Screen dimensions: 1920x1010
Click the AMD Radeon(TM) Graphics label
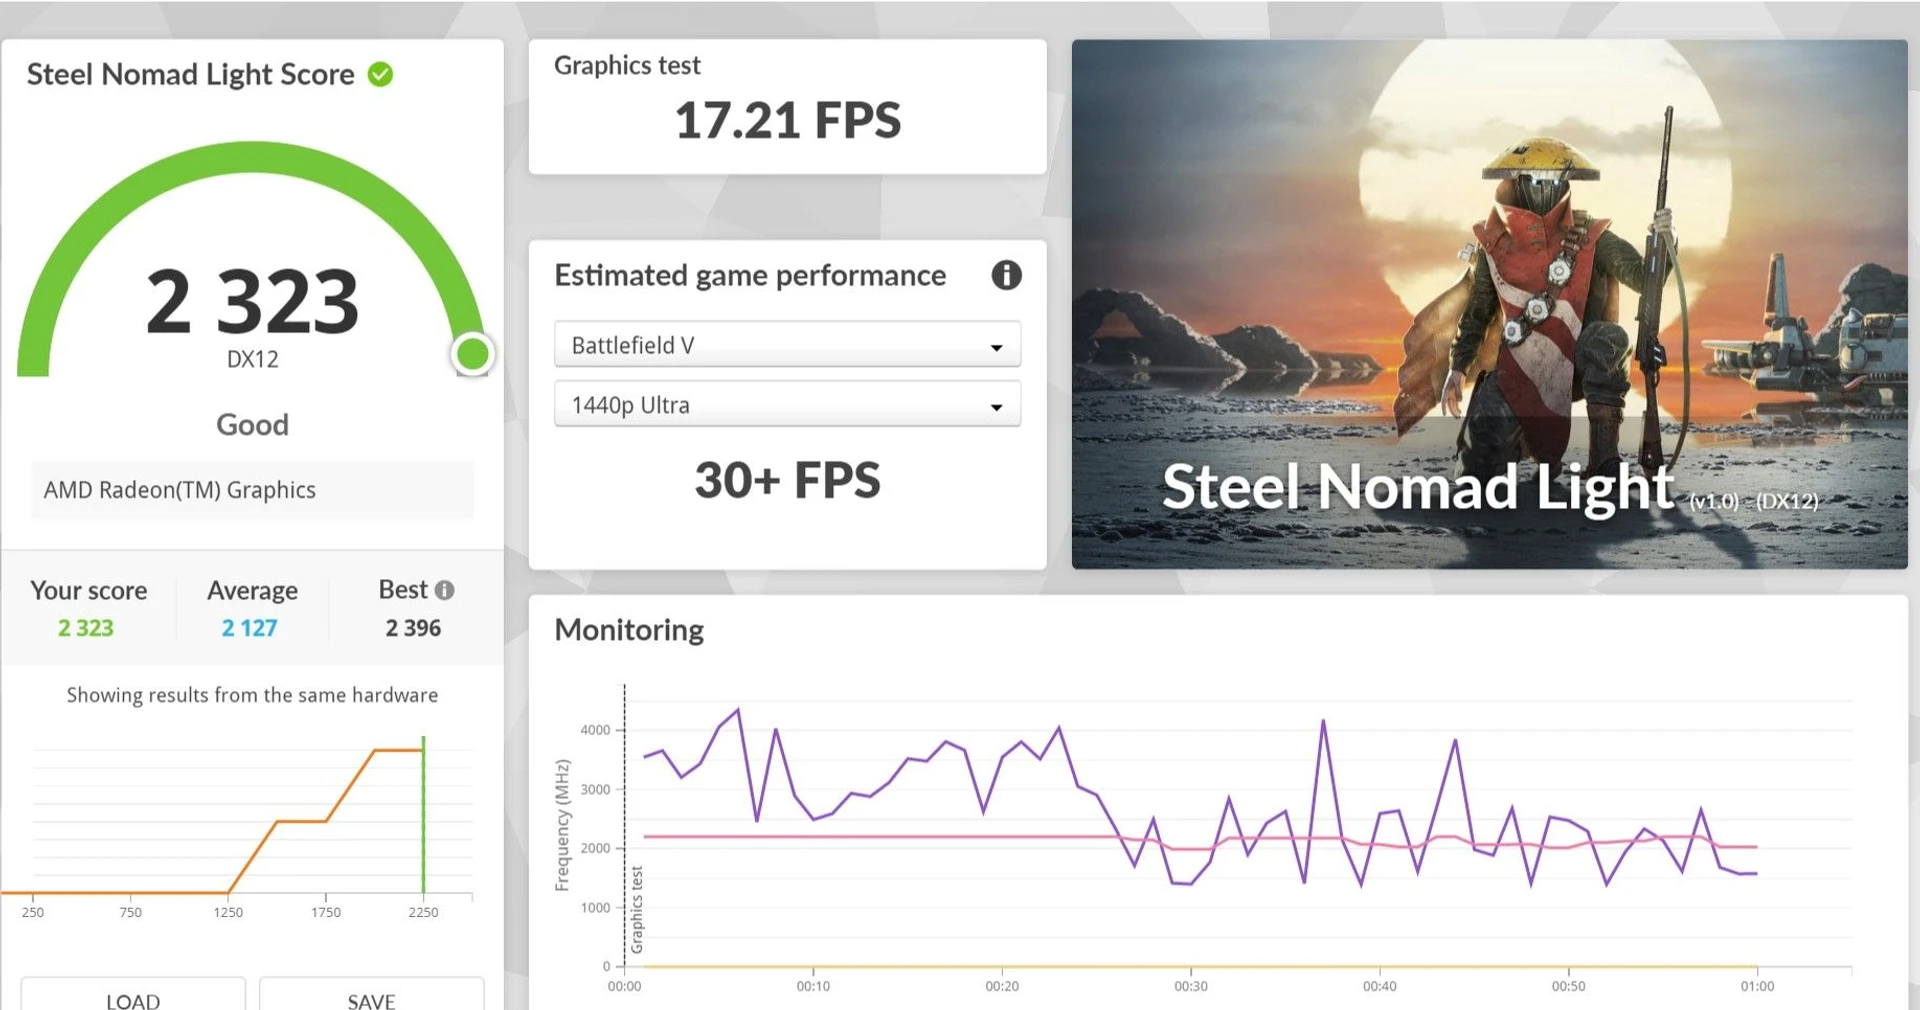pos(180,490)
